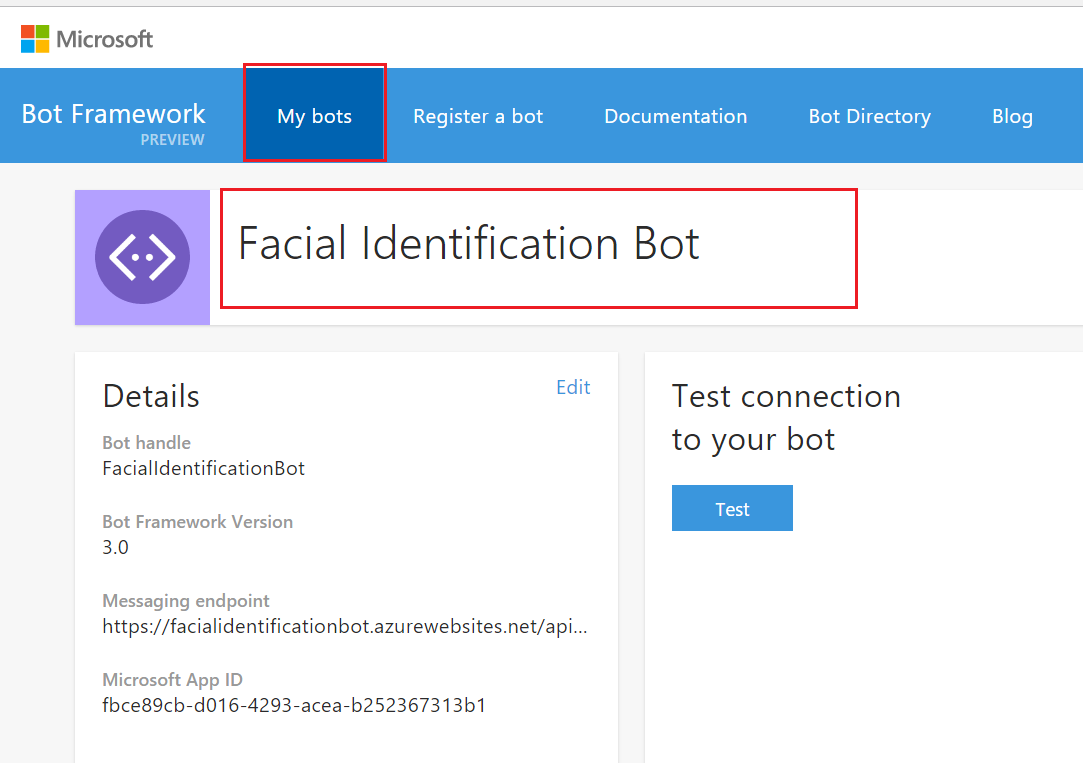Select the App ID fbce89cb value
This screenshot has width=1083, height=763.
coord(294,705)
